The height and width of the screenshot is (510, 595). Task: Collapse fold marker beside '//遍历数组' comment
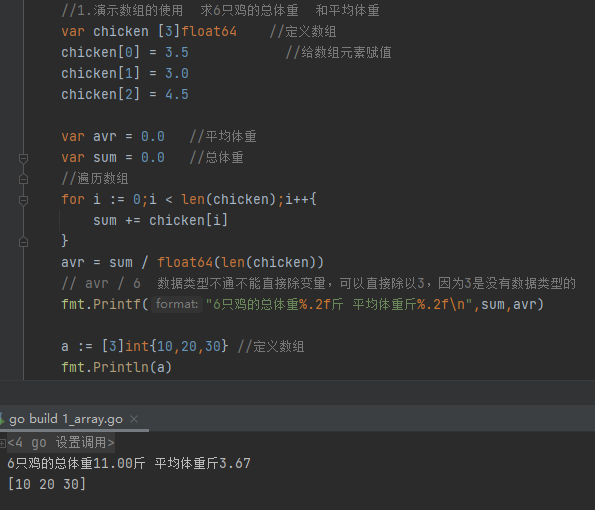(x=23, y=179)
